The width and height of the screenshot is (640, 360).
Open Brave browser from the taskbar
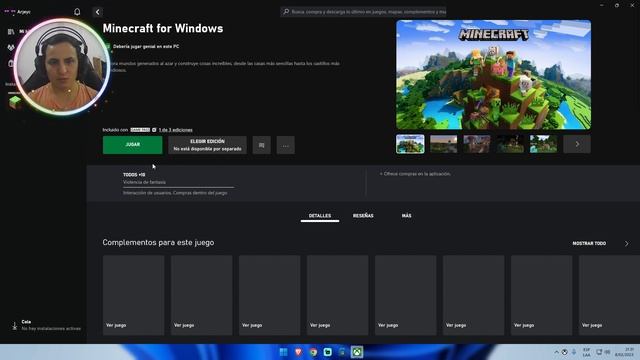[298, 352]
